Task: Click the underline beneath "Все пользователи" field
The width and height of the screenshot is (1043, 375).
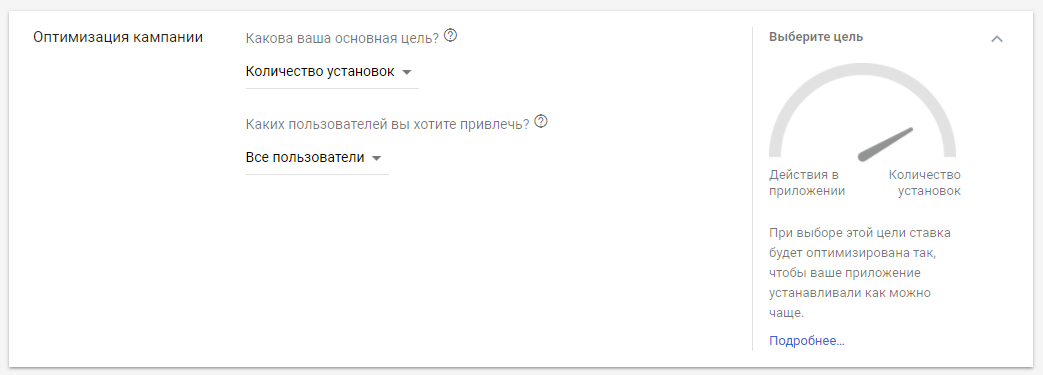Action: pyautogui.click(x=317, y=174)
